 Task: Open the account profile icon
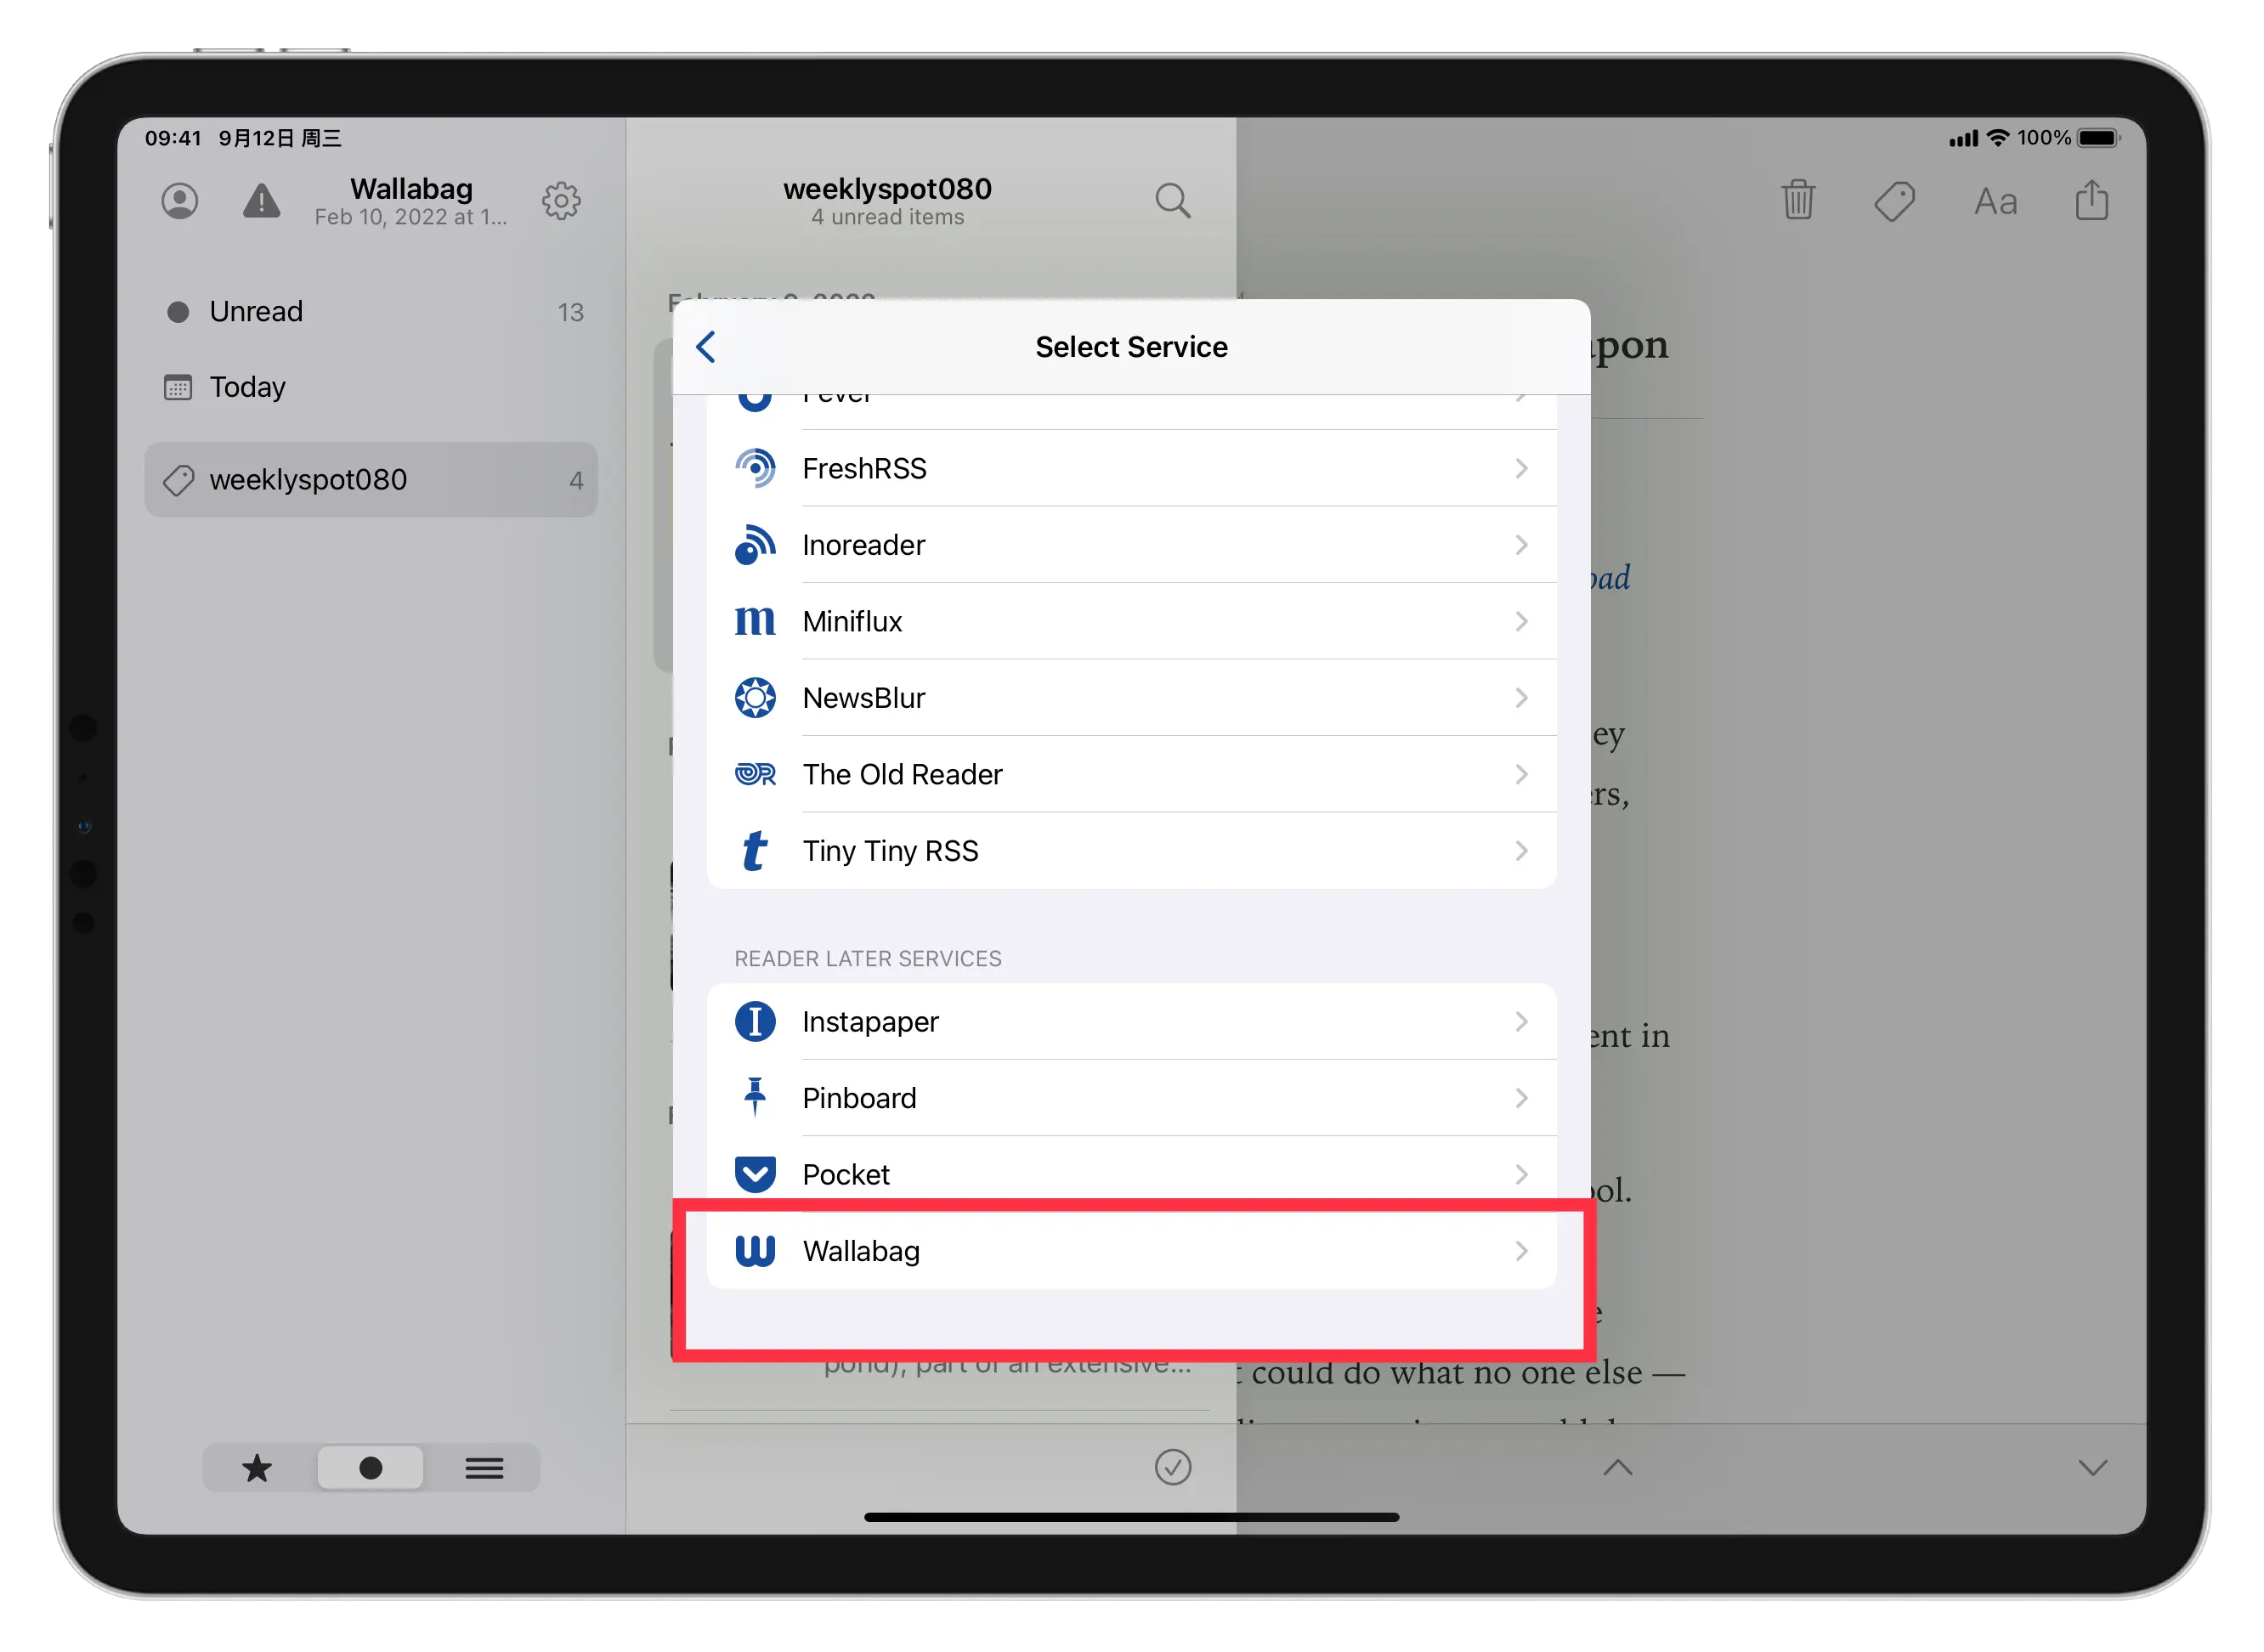click(180, 201)
